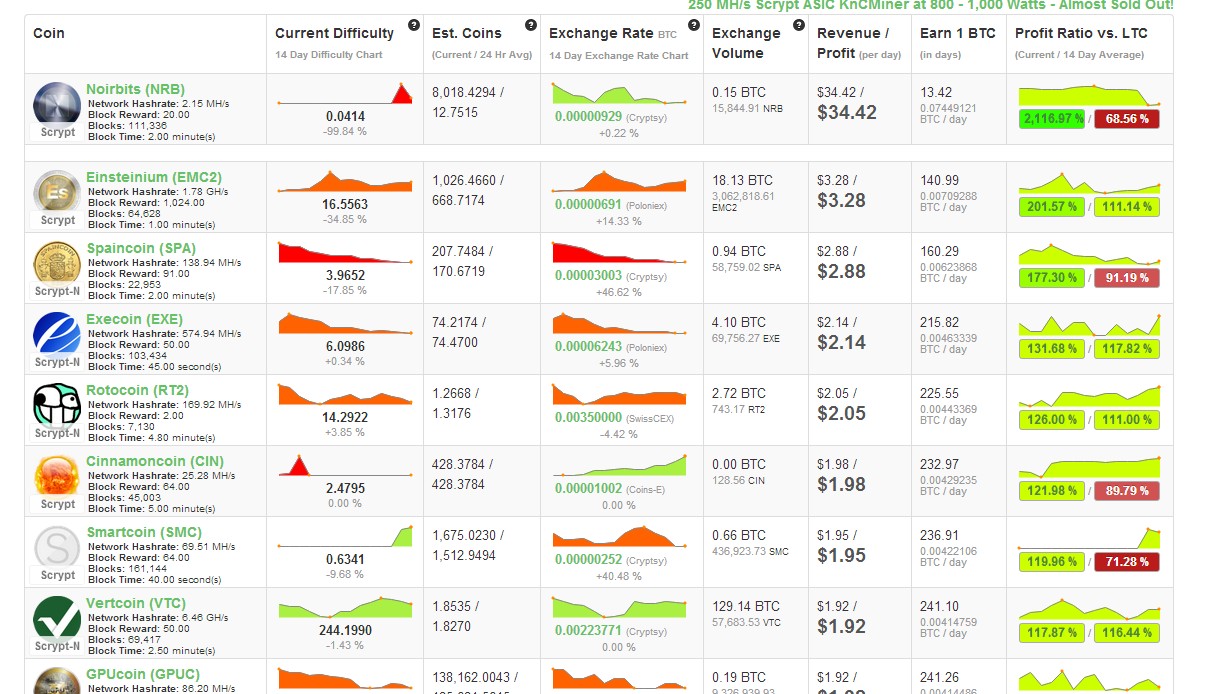1211x694 pixels.
Task: Click the 111.00 % profit badge
Action: coord(1127,420)
